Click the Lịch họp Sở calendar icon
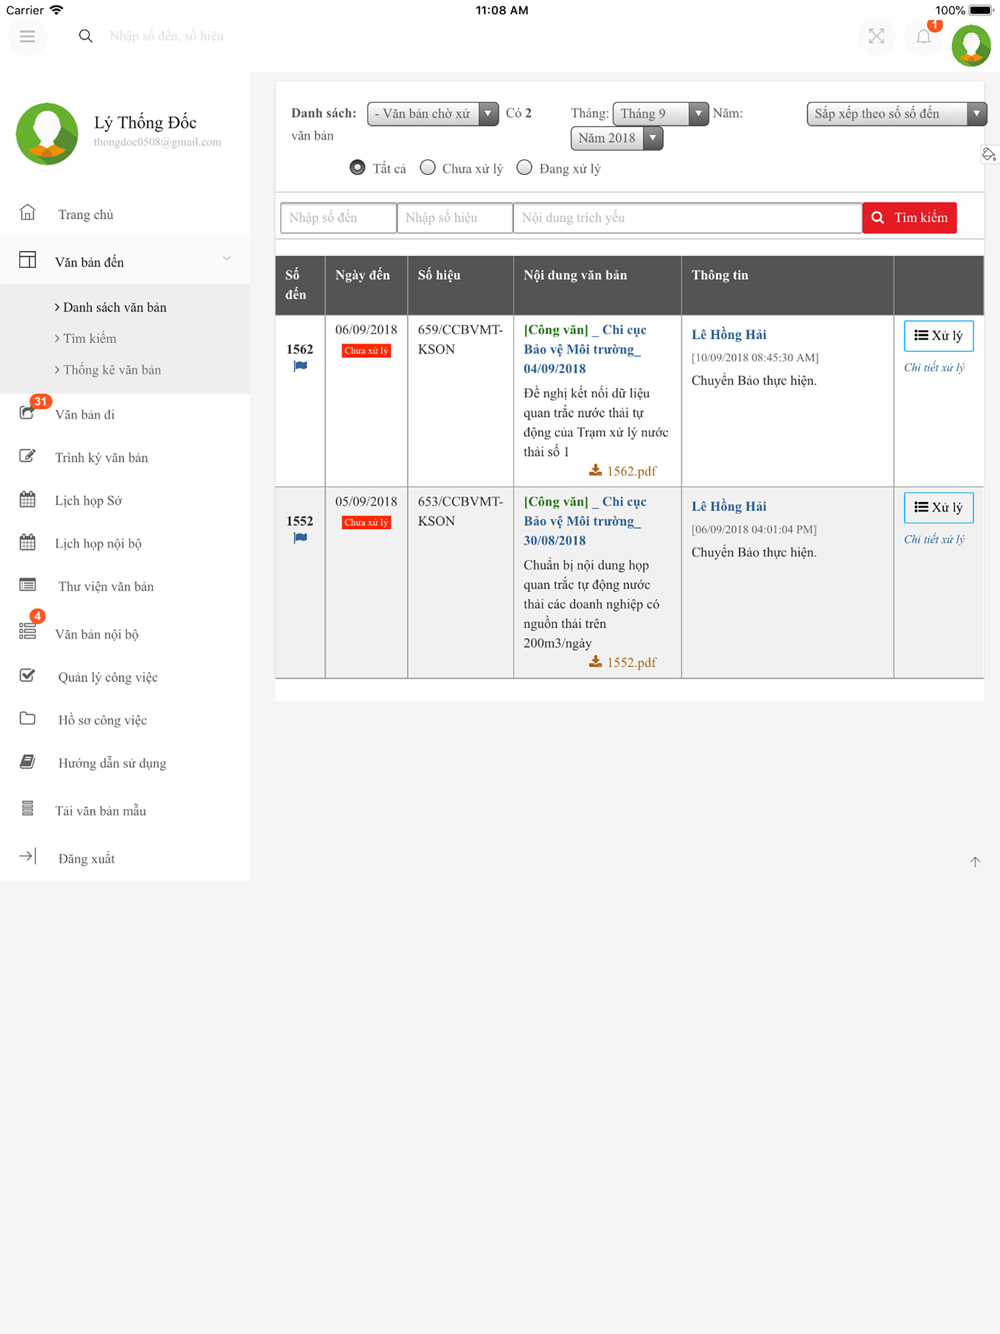The width and height of the screenshot is (1000, 1334). pos(28,499)
